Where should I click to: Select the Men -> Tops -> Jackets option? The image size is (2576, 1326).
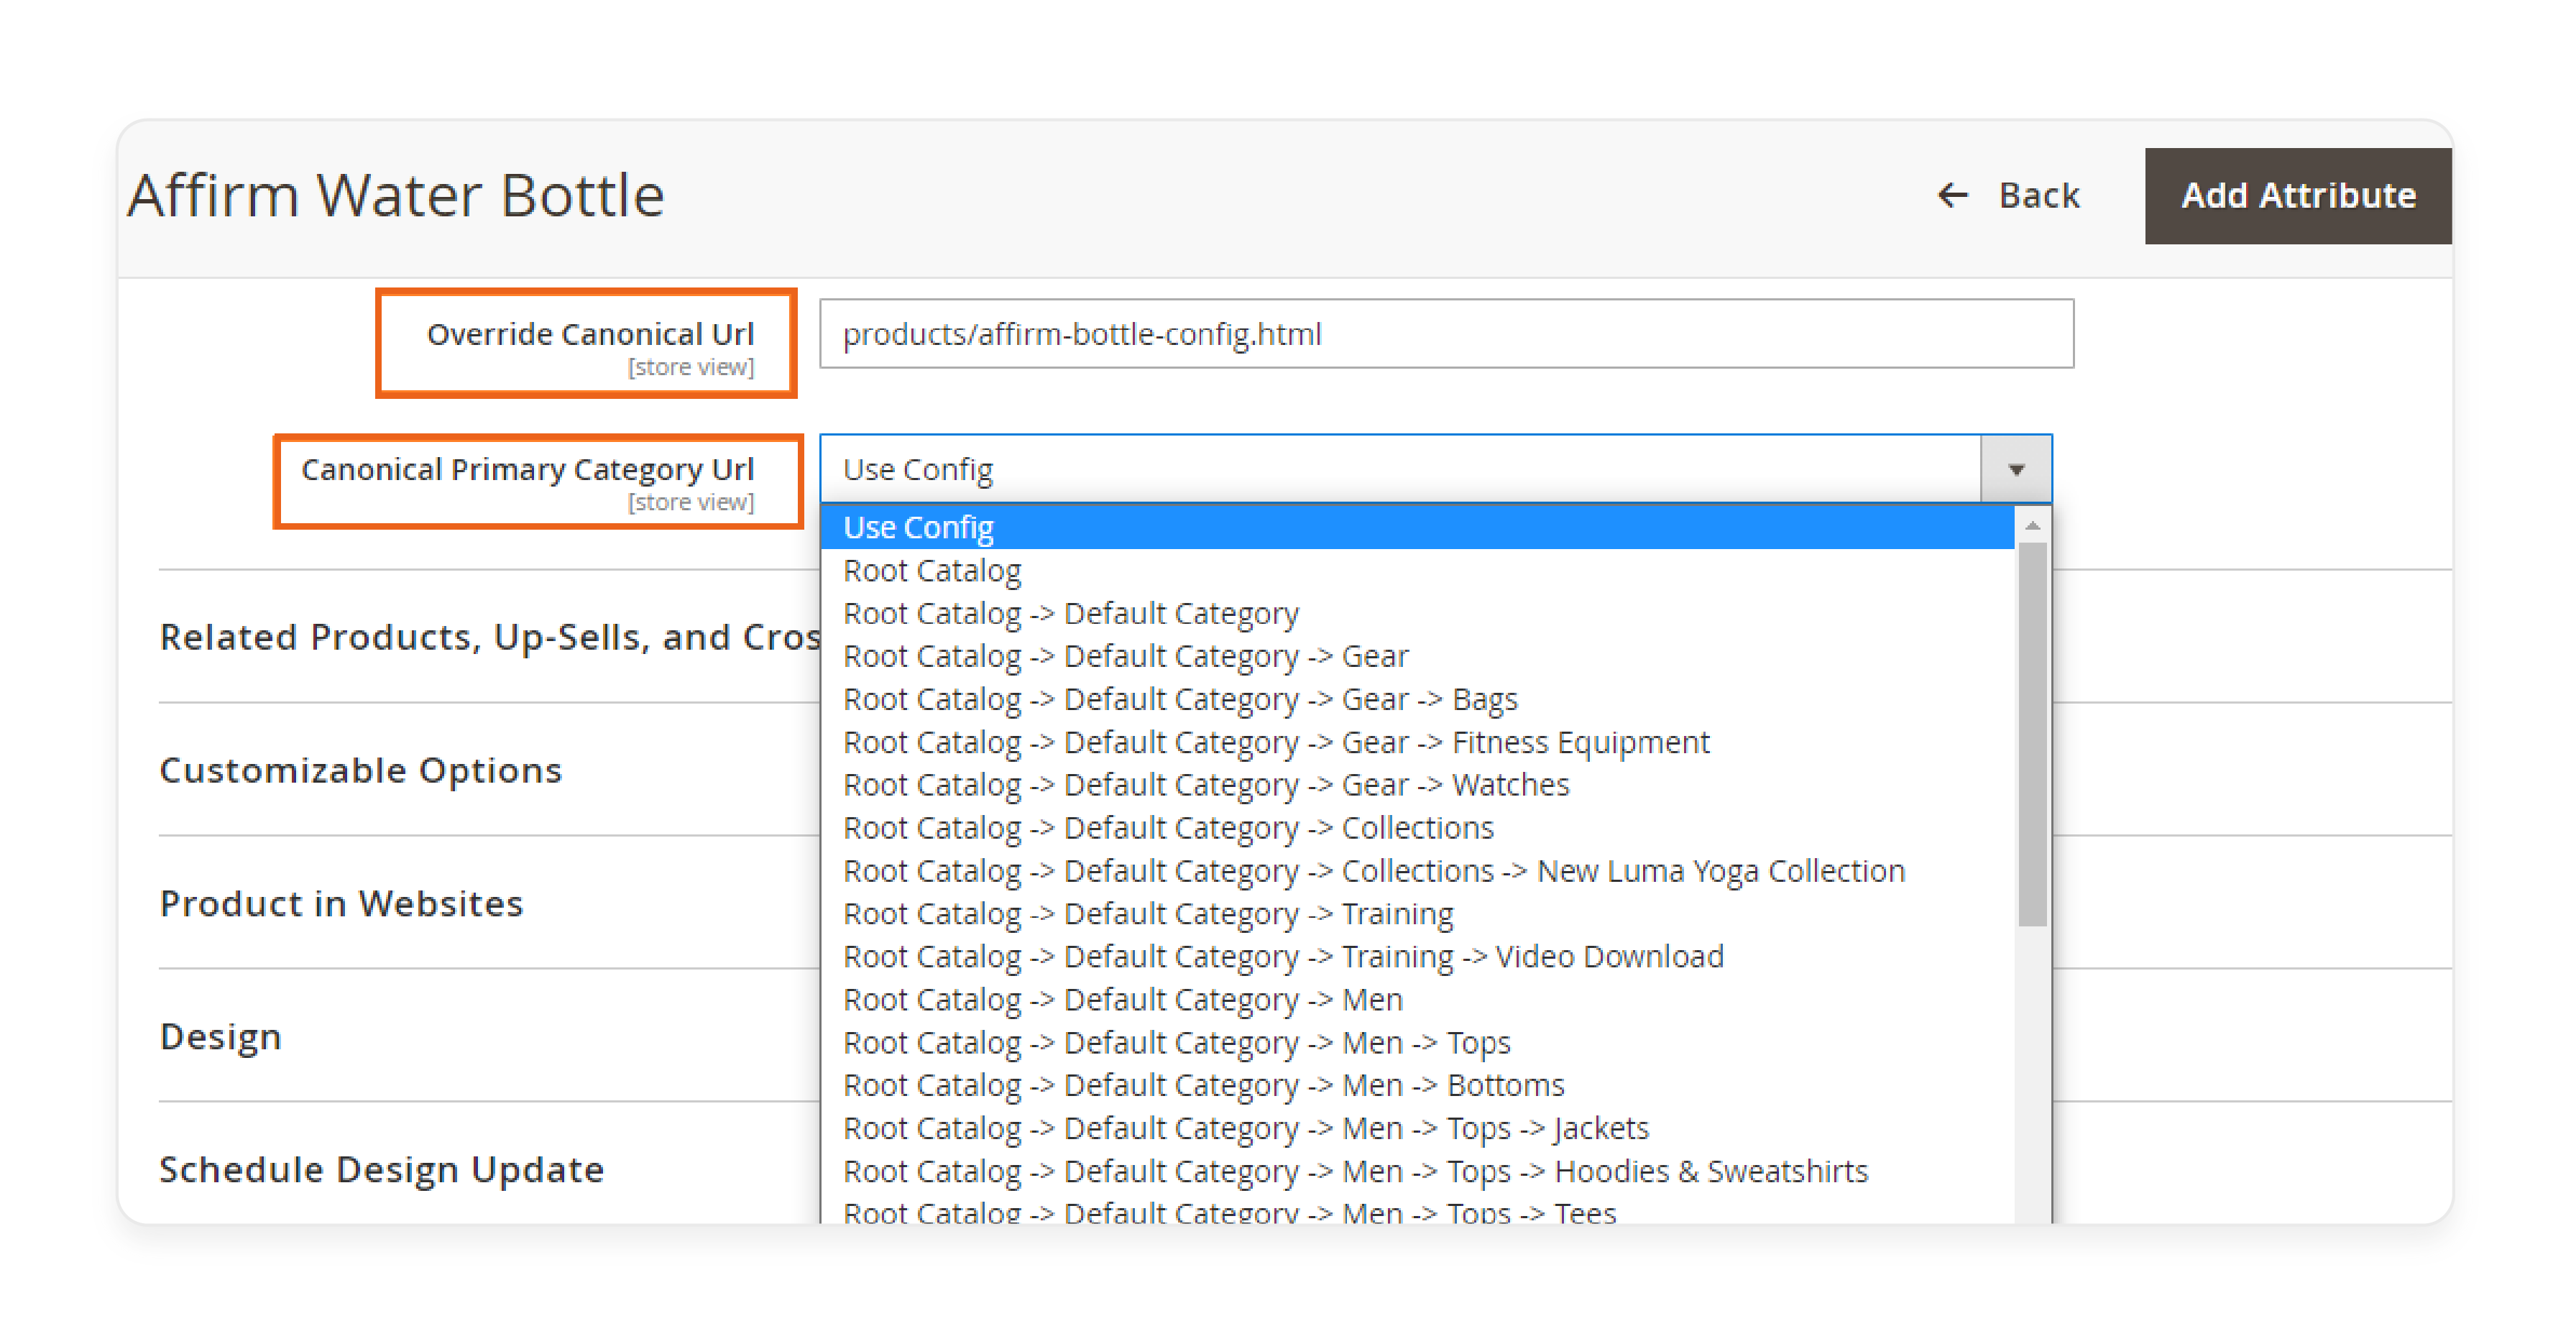(1417, 1128)
